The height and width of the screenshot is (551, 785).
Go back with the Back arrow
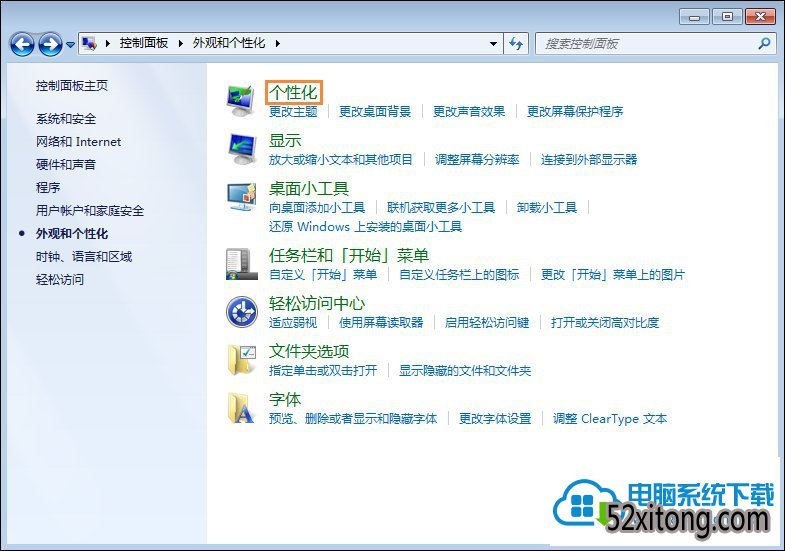pyautogui.click(x=22, y=44)
